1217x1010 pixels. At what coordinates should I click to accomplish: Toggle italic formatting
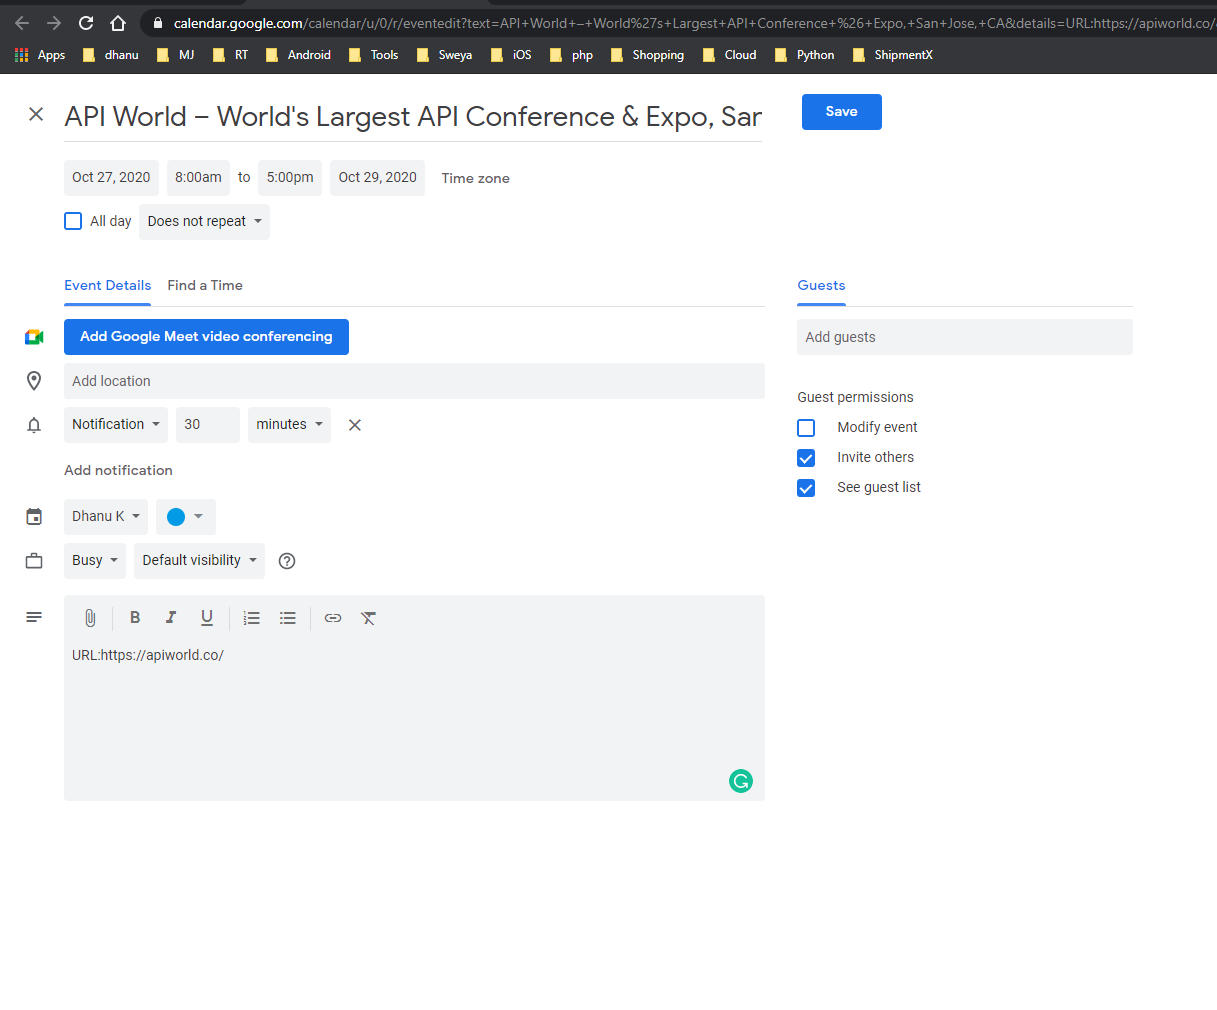coord(171,618)
